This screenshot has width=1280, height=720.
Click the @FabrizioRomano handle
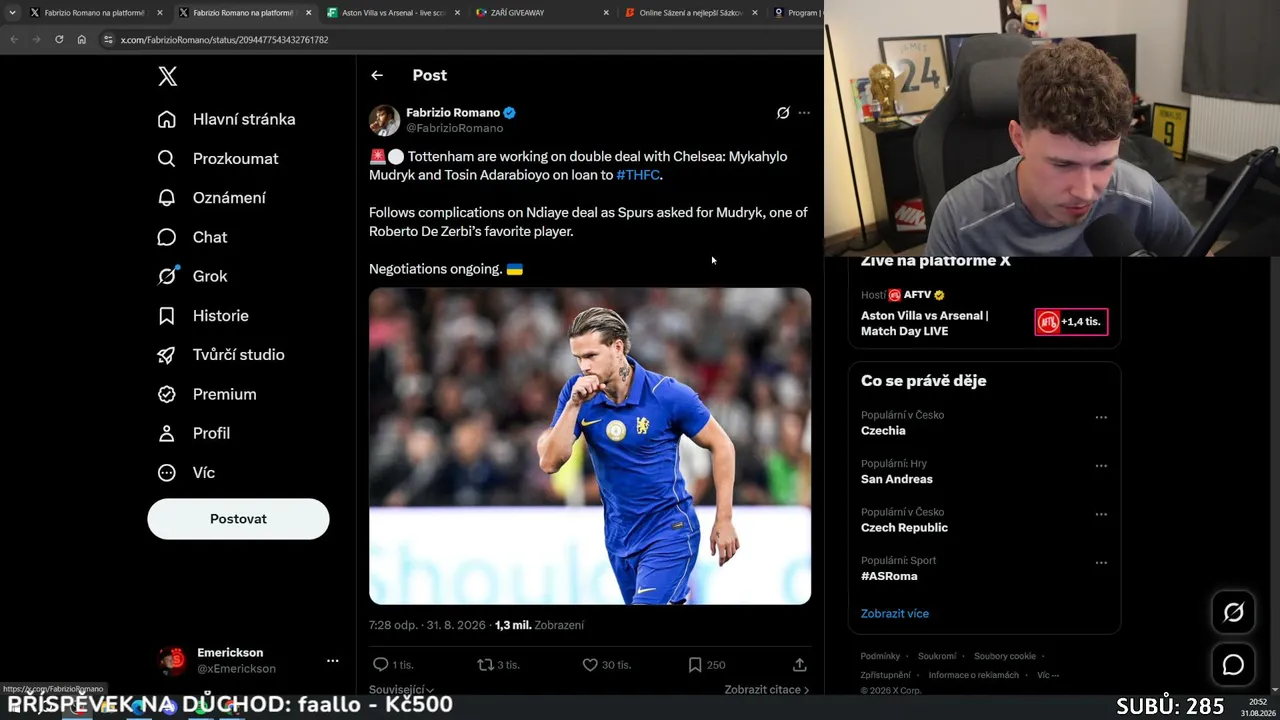[x=454, y=128]
